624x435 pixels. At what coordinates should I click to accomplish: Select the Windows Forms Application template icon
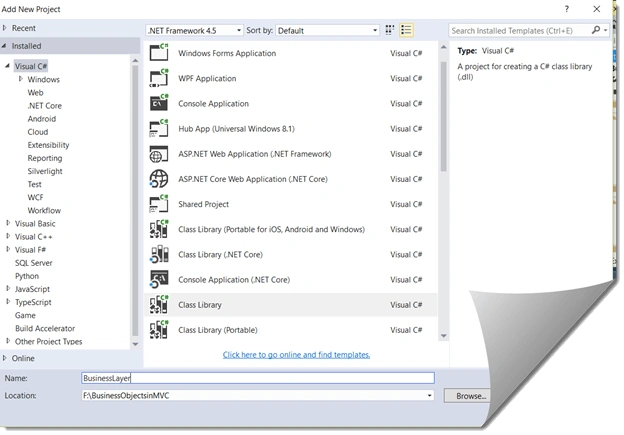(x=159, y=53)
